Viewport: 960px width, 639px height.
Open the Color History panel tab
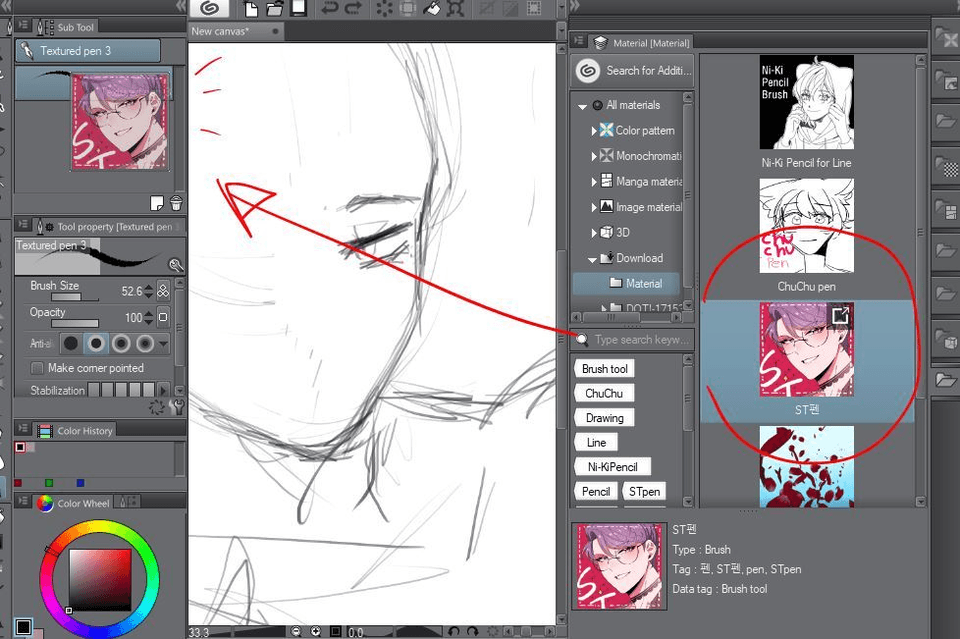tap(84, 431)
